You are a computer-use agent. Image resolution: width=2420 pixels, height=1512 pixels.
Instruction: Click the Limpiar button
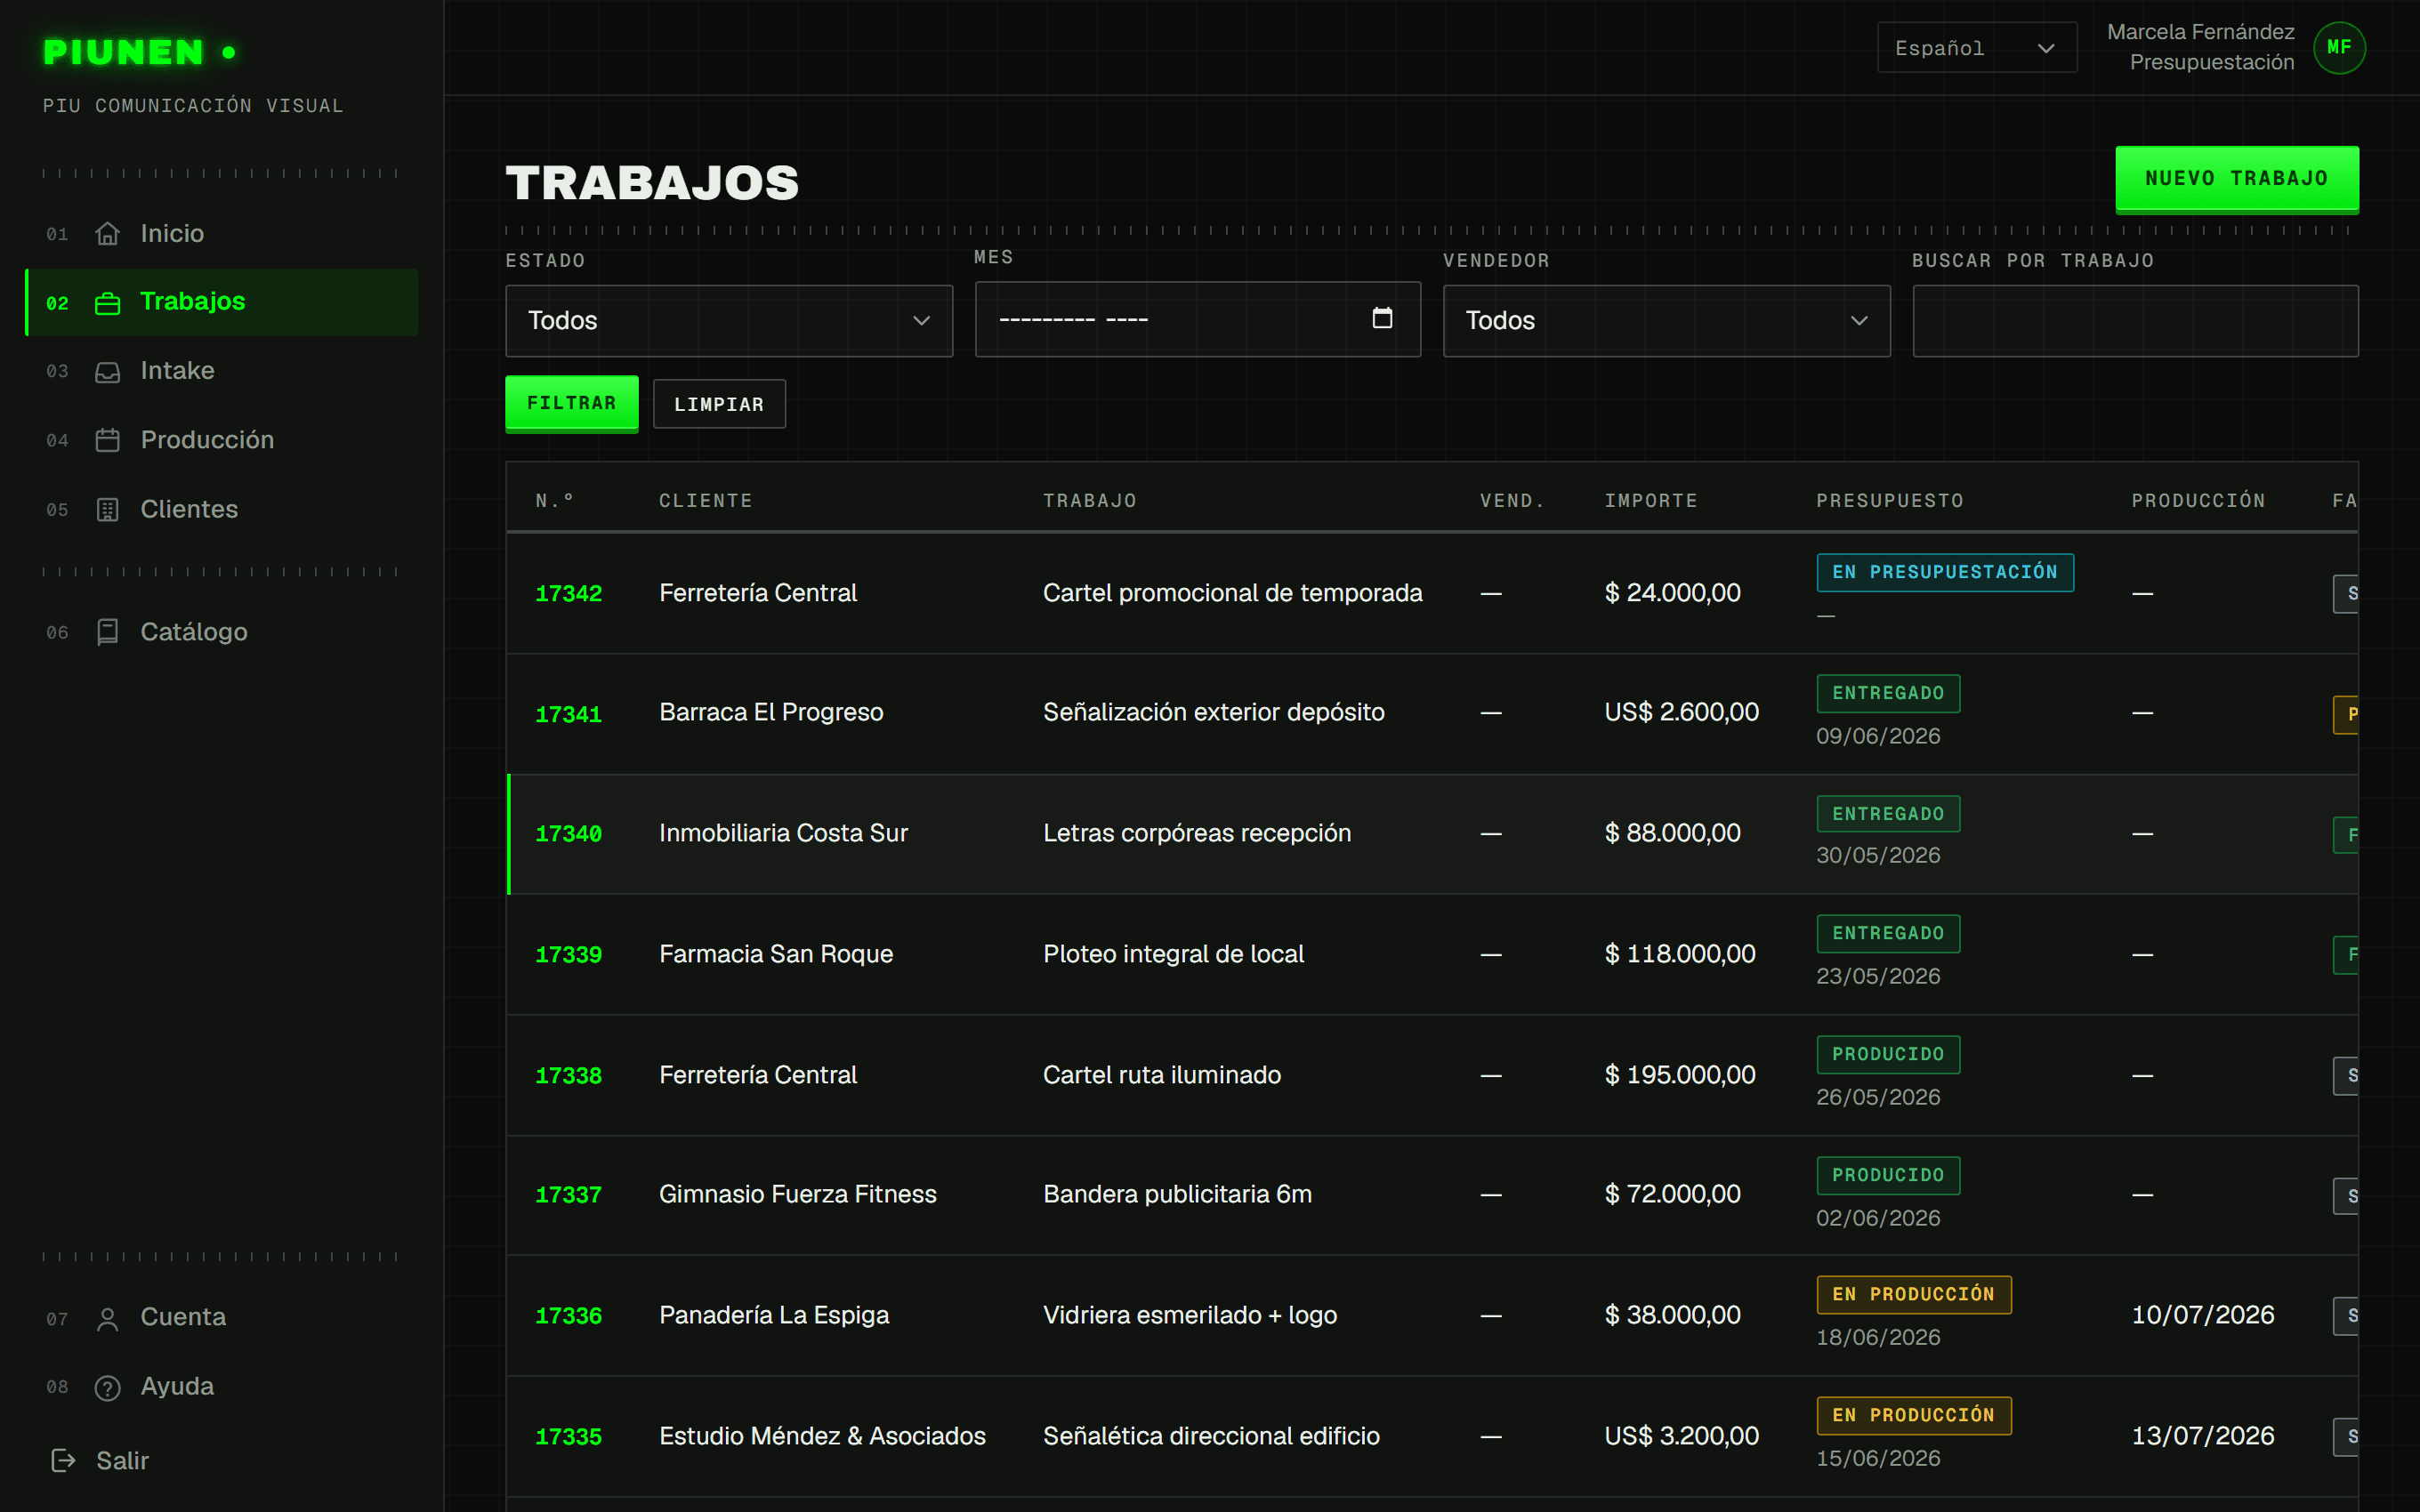click(x=719, y=404)
